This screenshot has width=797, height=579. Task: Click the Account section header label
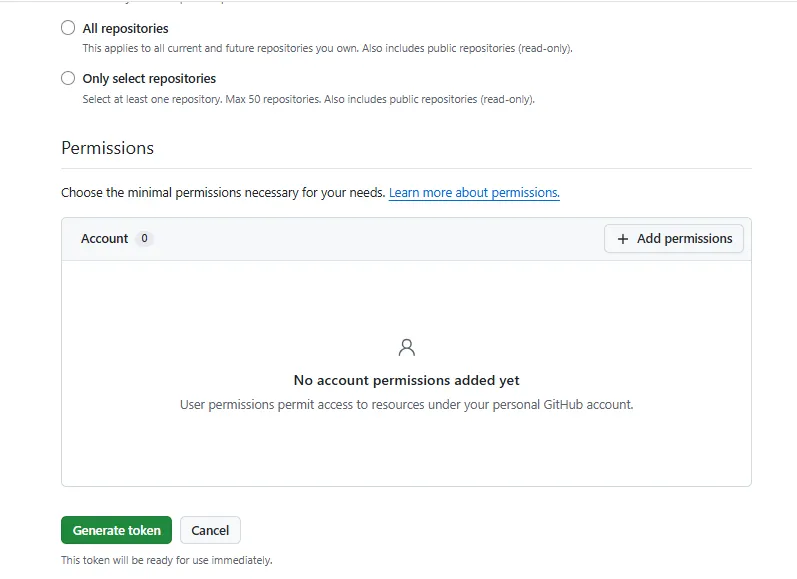point(104,238)
